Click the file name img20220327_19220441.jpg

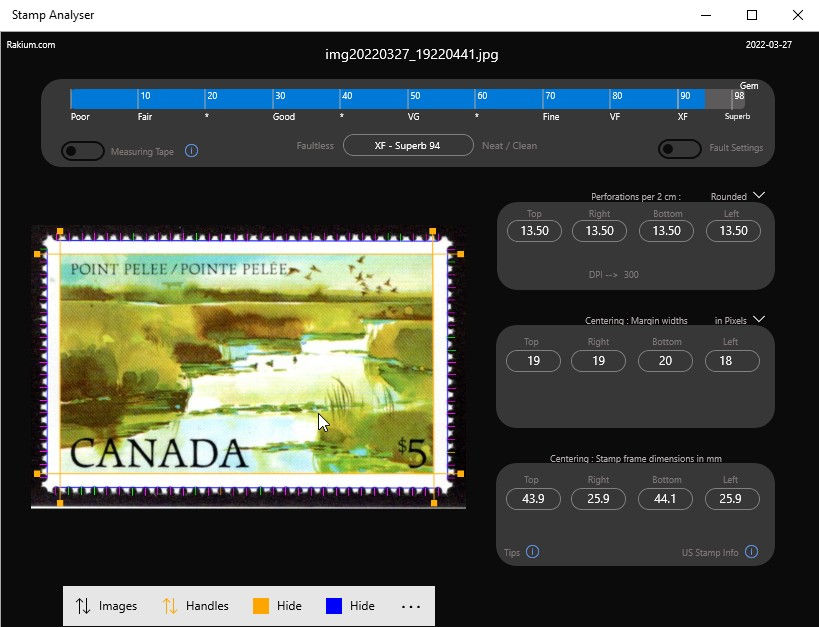412,54
